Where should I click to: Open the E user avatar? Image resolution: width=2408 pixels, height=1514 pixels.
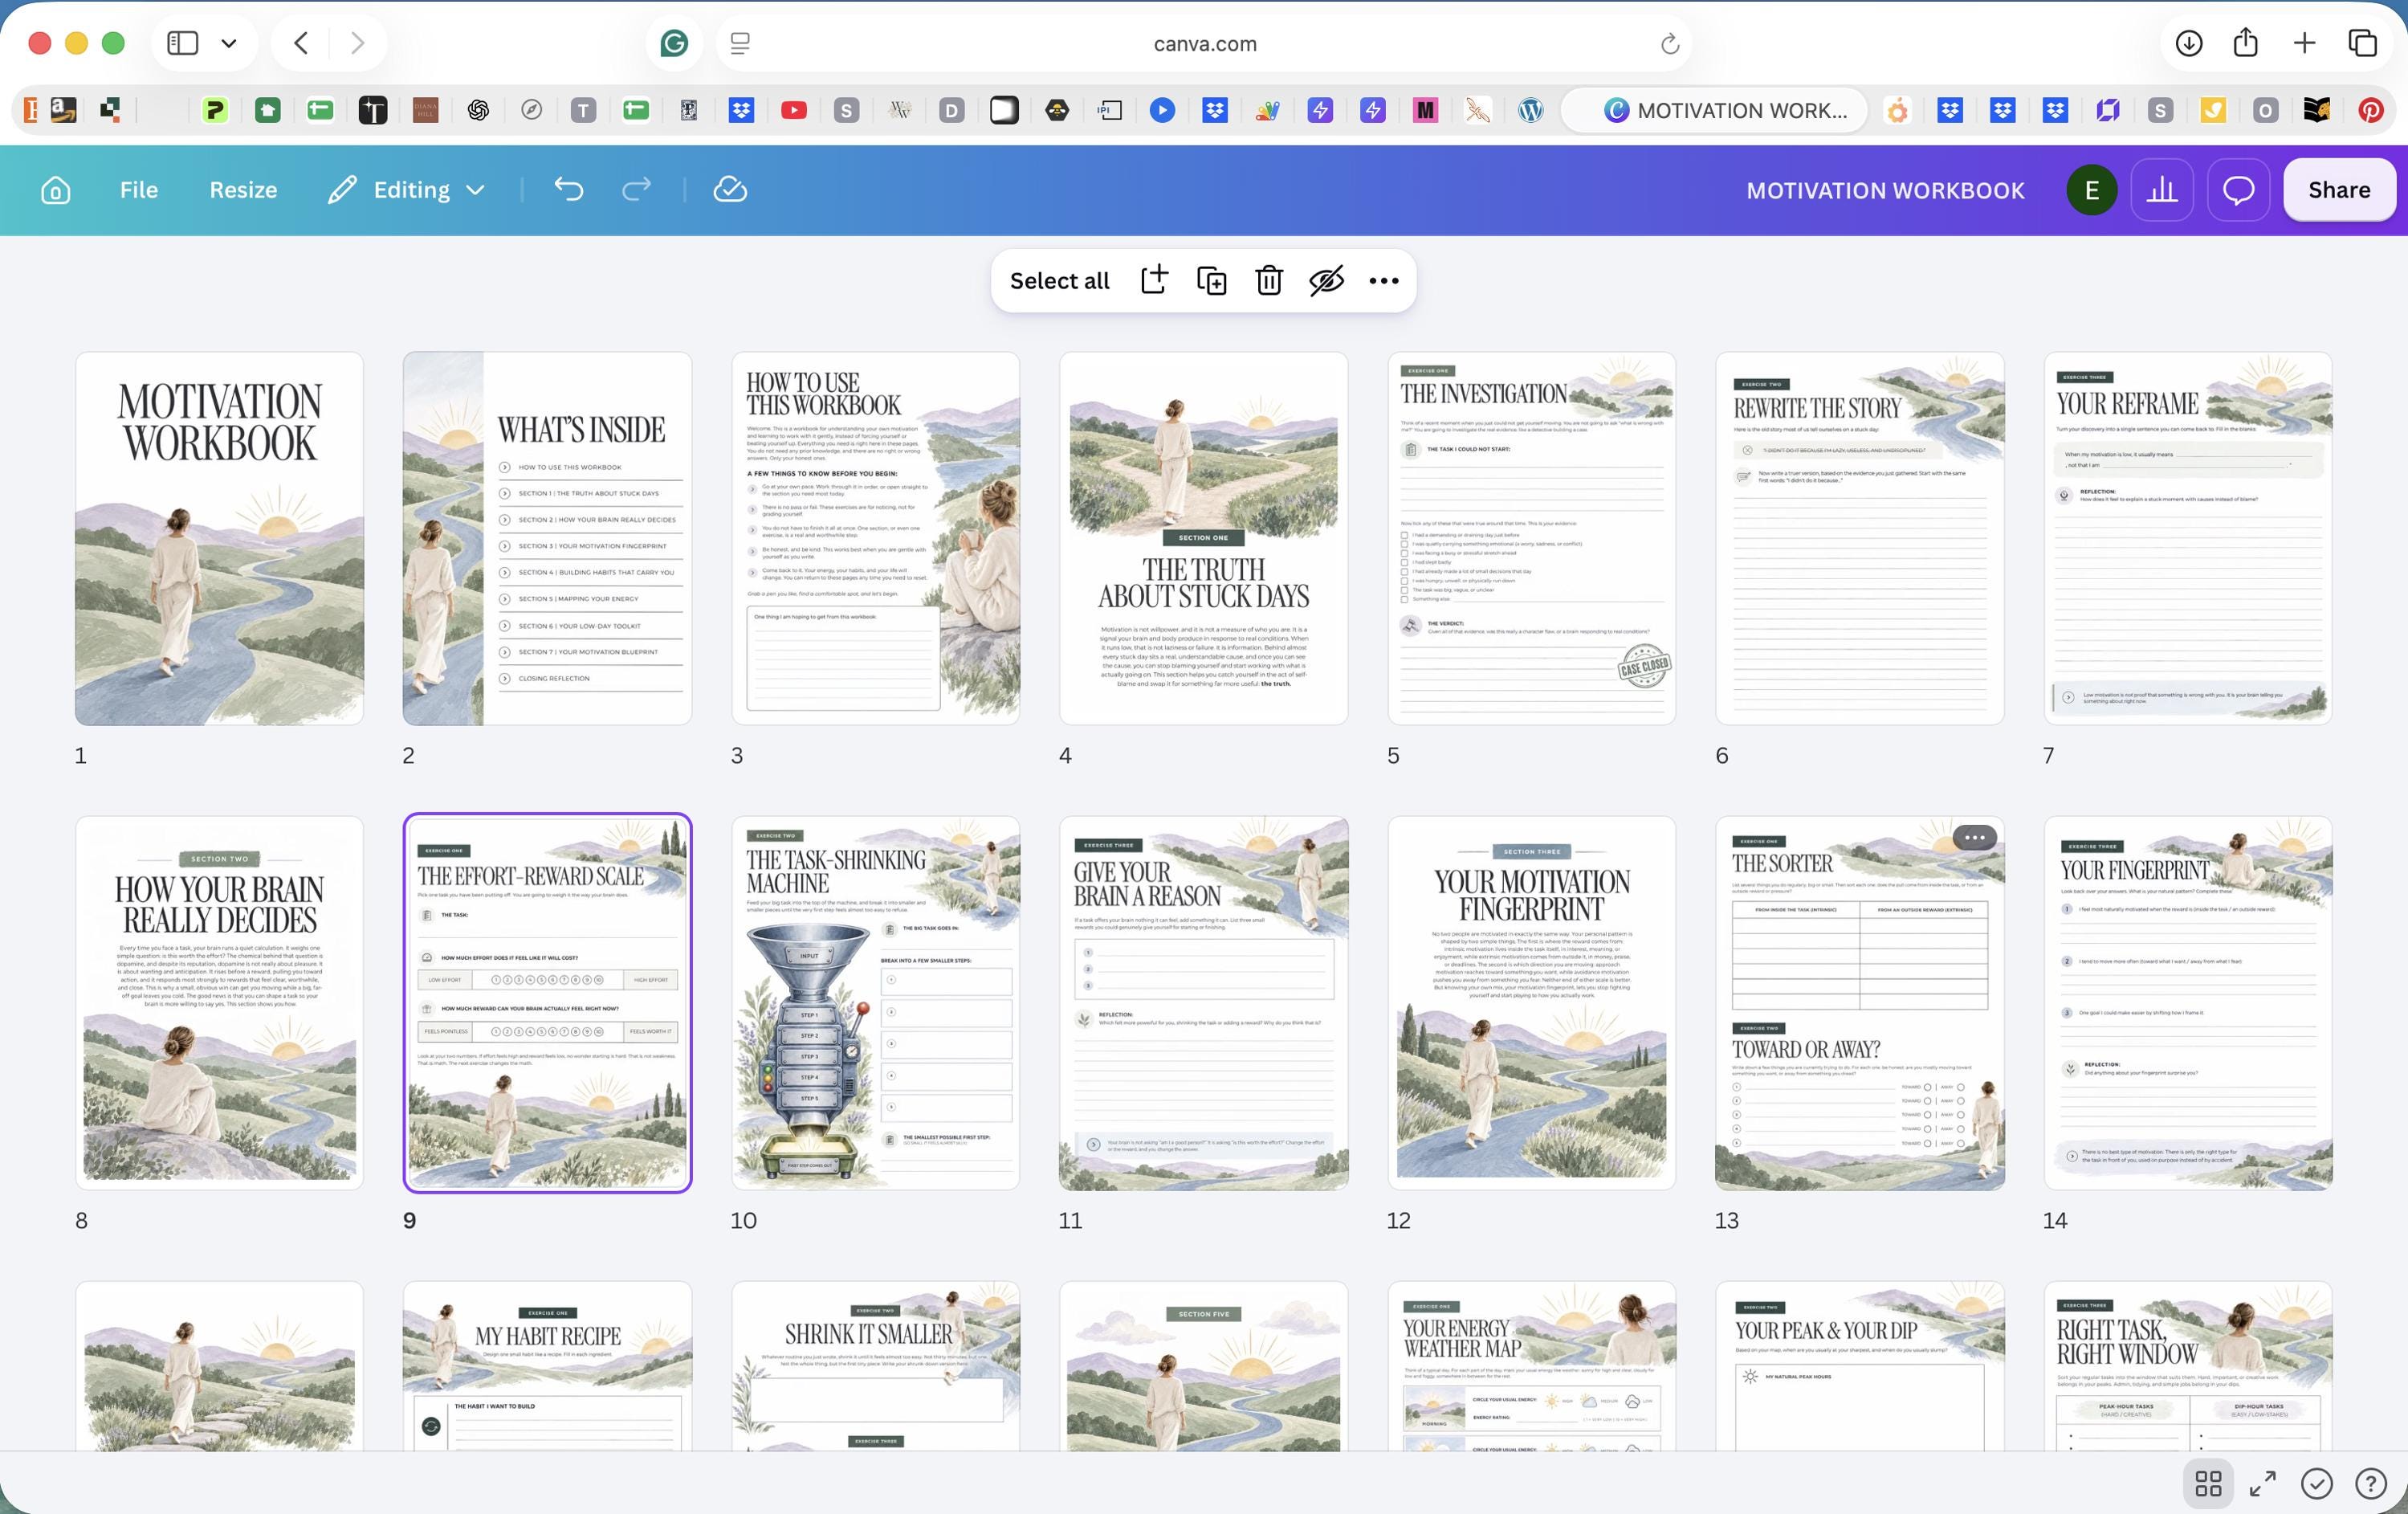[2091, 190]
